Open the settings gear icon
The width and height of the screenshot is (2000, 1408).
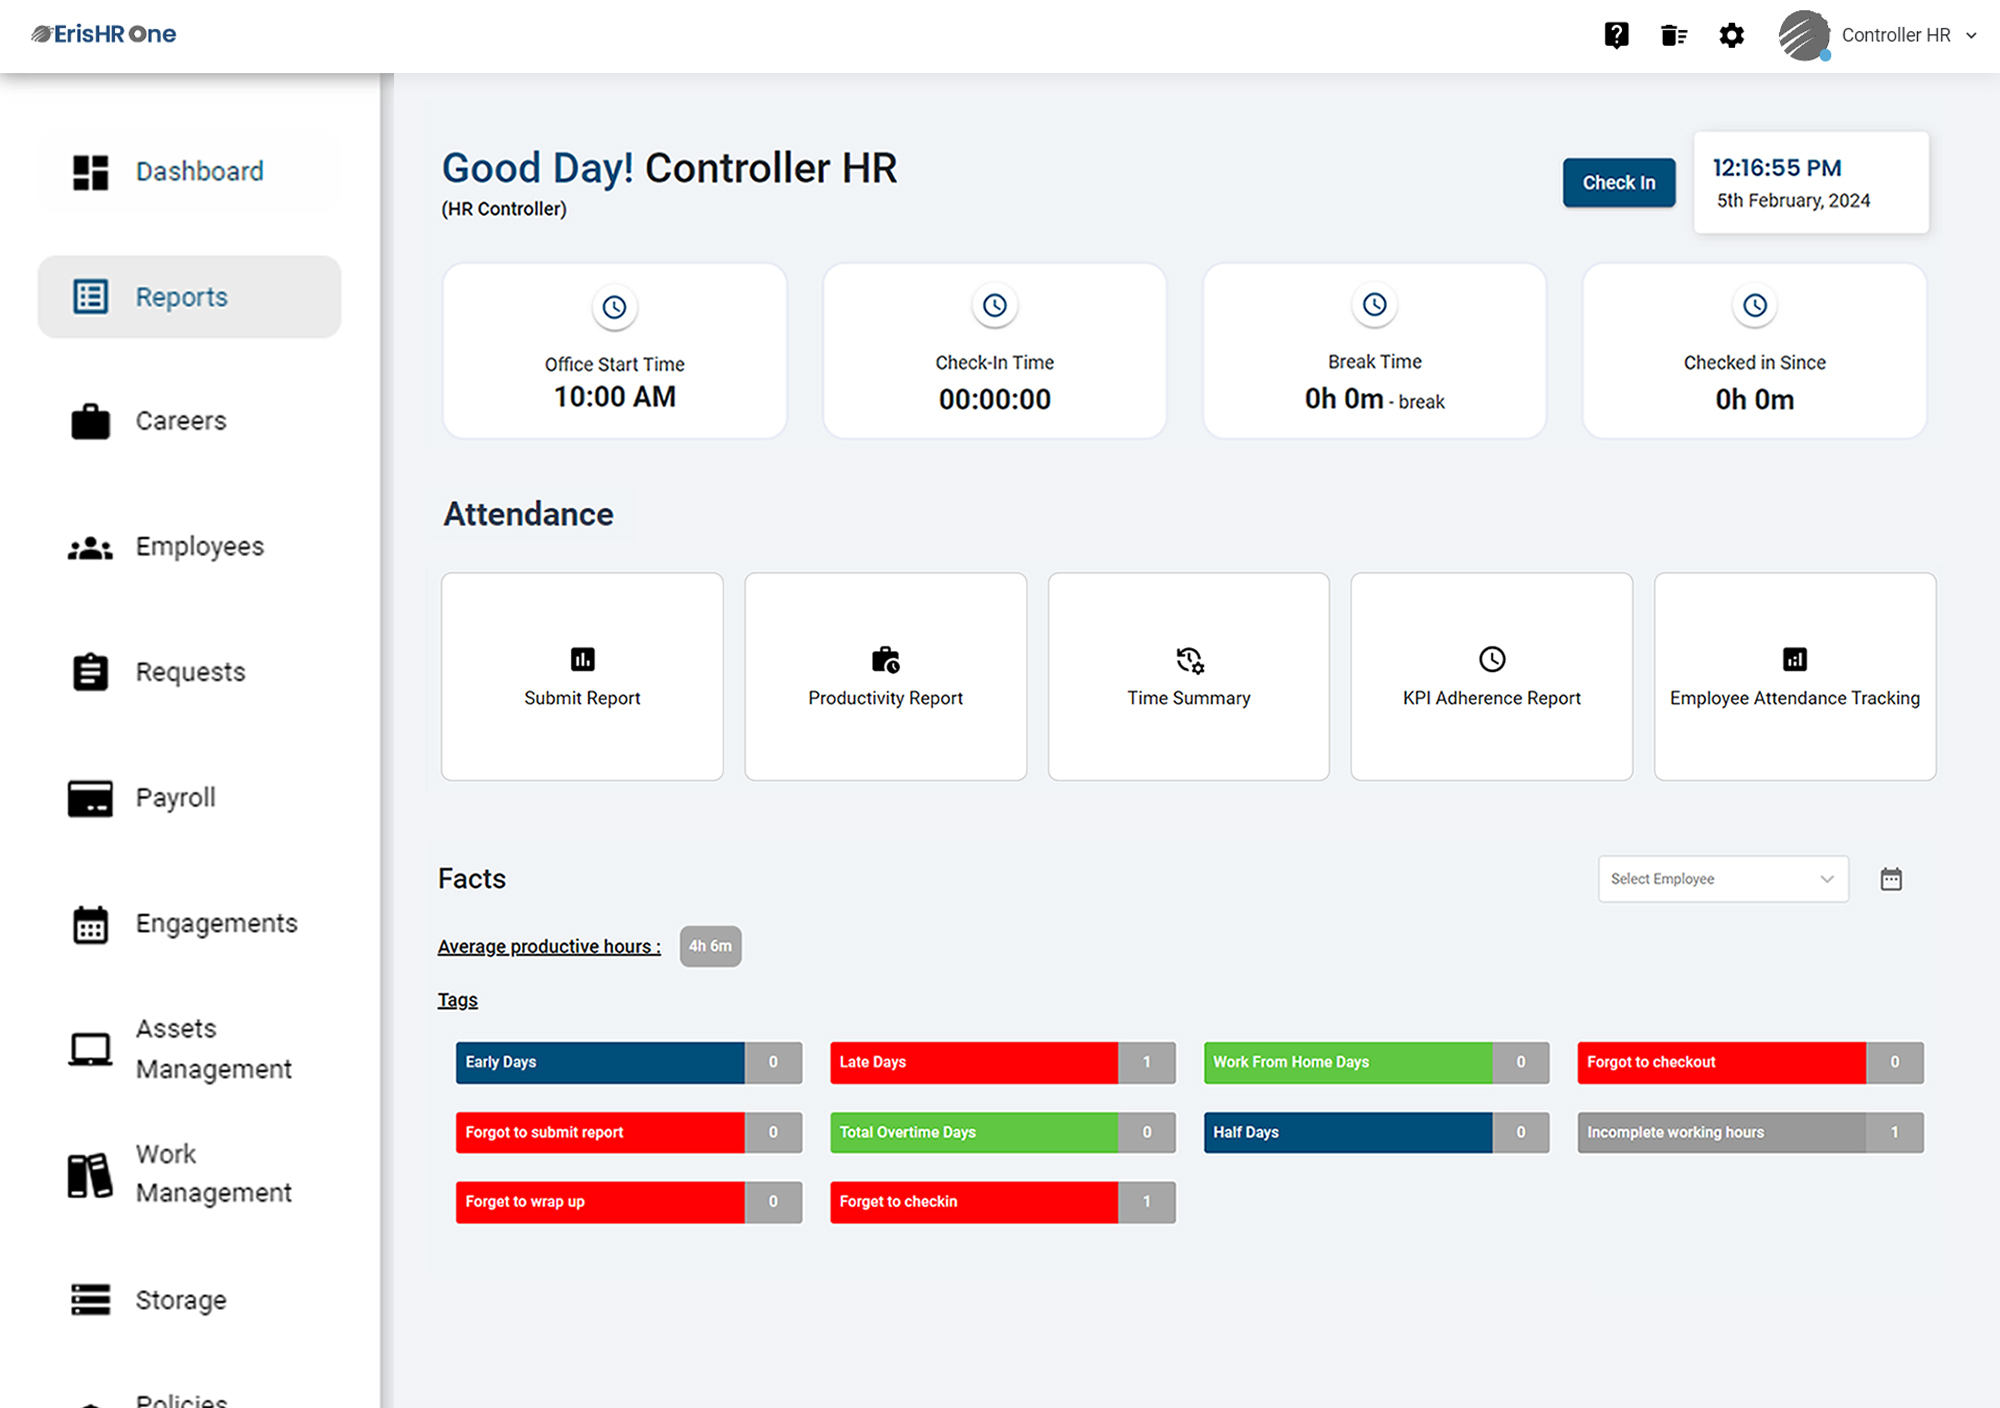1732,35
